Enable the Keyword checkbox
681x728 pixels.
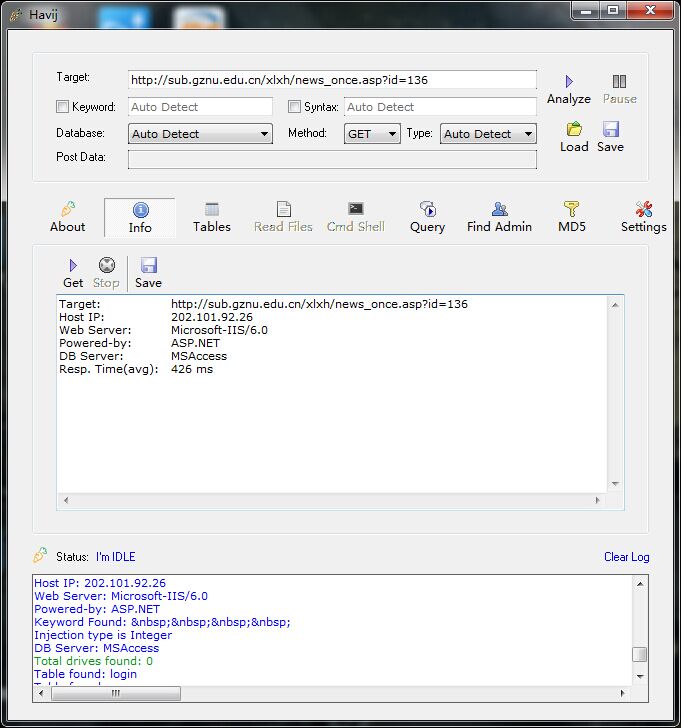click(x=62, y=107)
